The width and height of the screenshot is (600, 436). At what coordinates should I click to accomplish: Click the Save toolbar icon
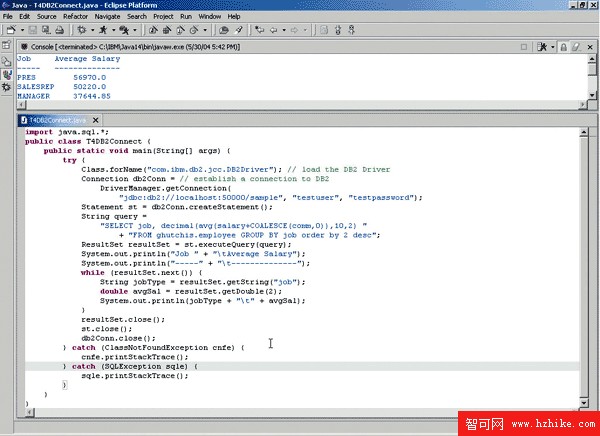pos(33,30)
